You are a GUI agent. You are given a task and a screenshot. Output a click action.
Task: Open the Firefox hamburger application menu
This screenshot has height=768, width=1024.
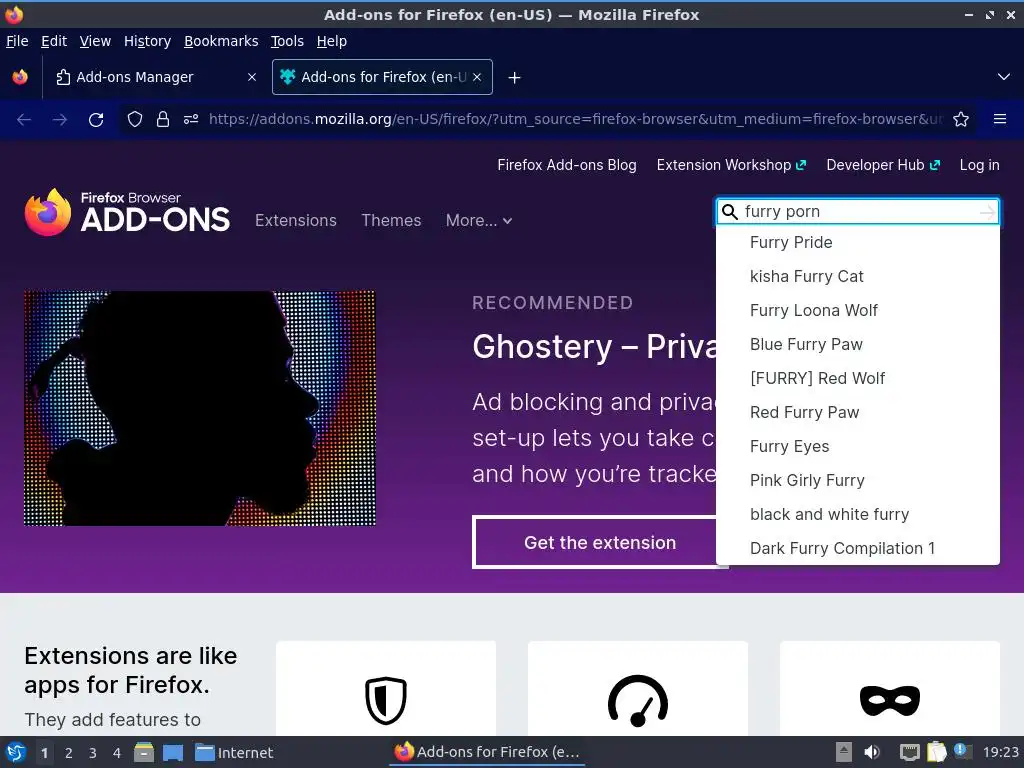(x=1000, y=119)
